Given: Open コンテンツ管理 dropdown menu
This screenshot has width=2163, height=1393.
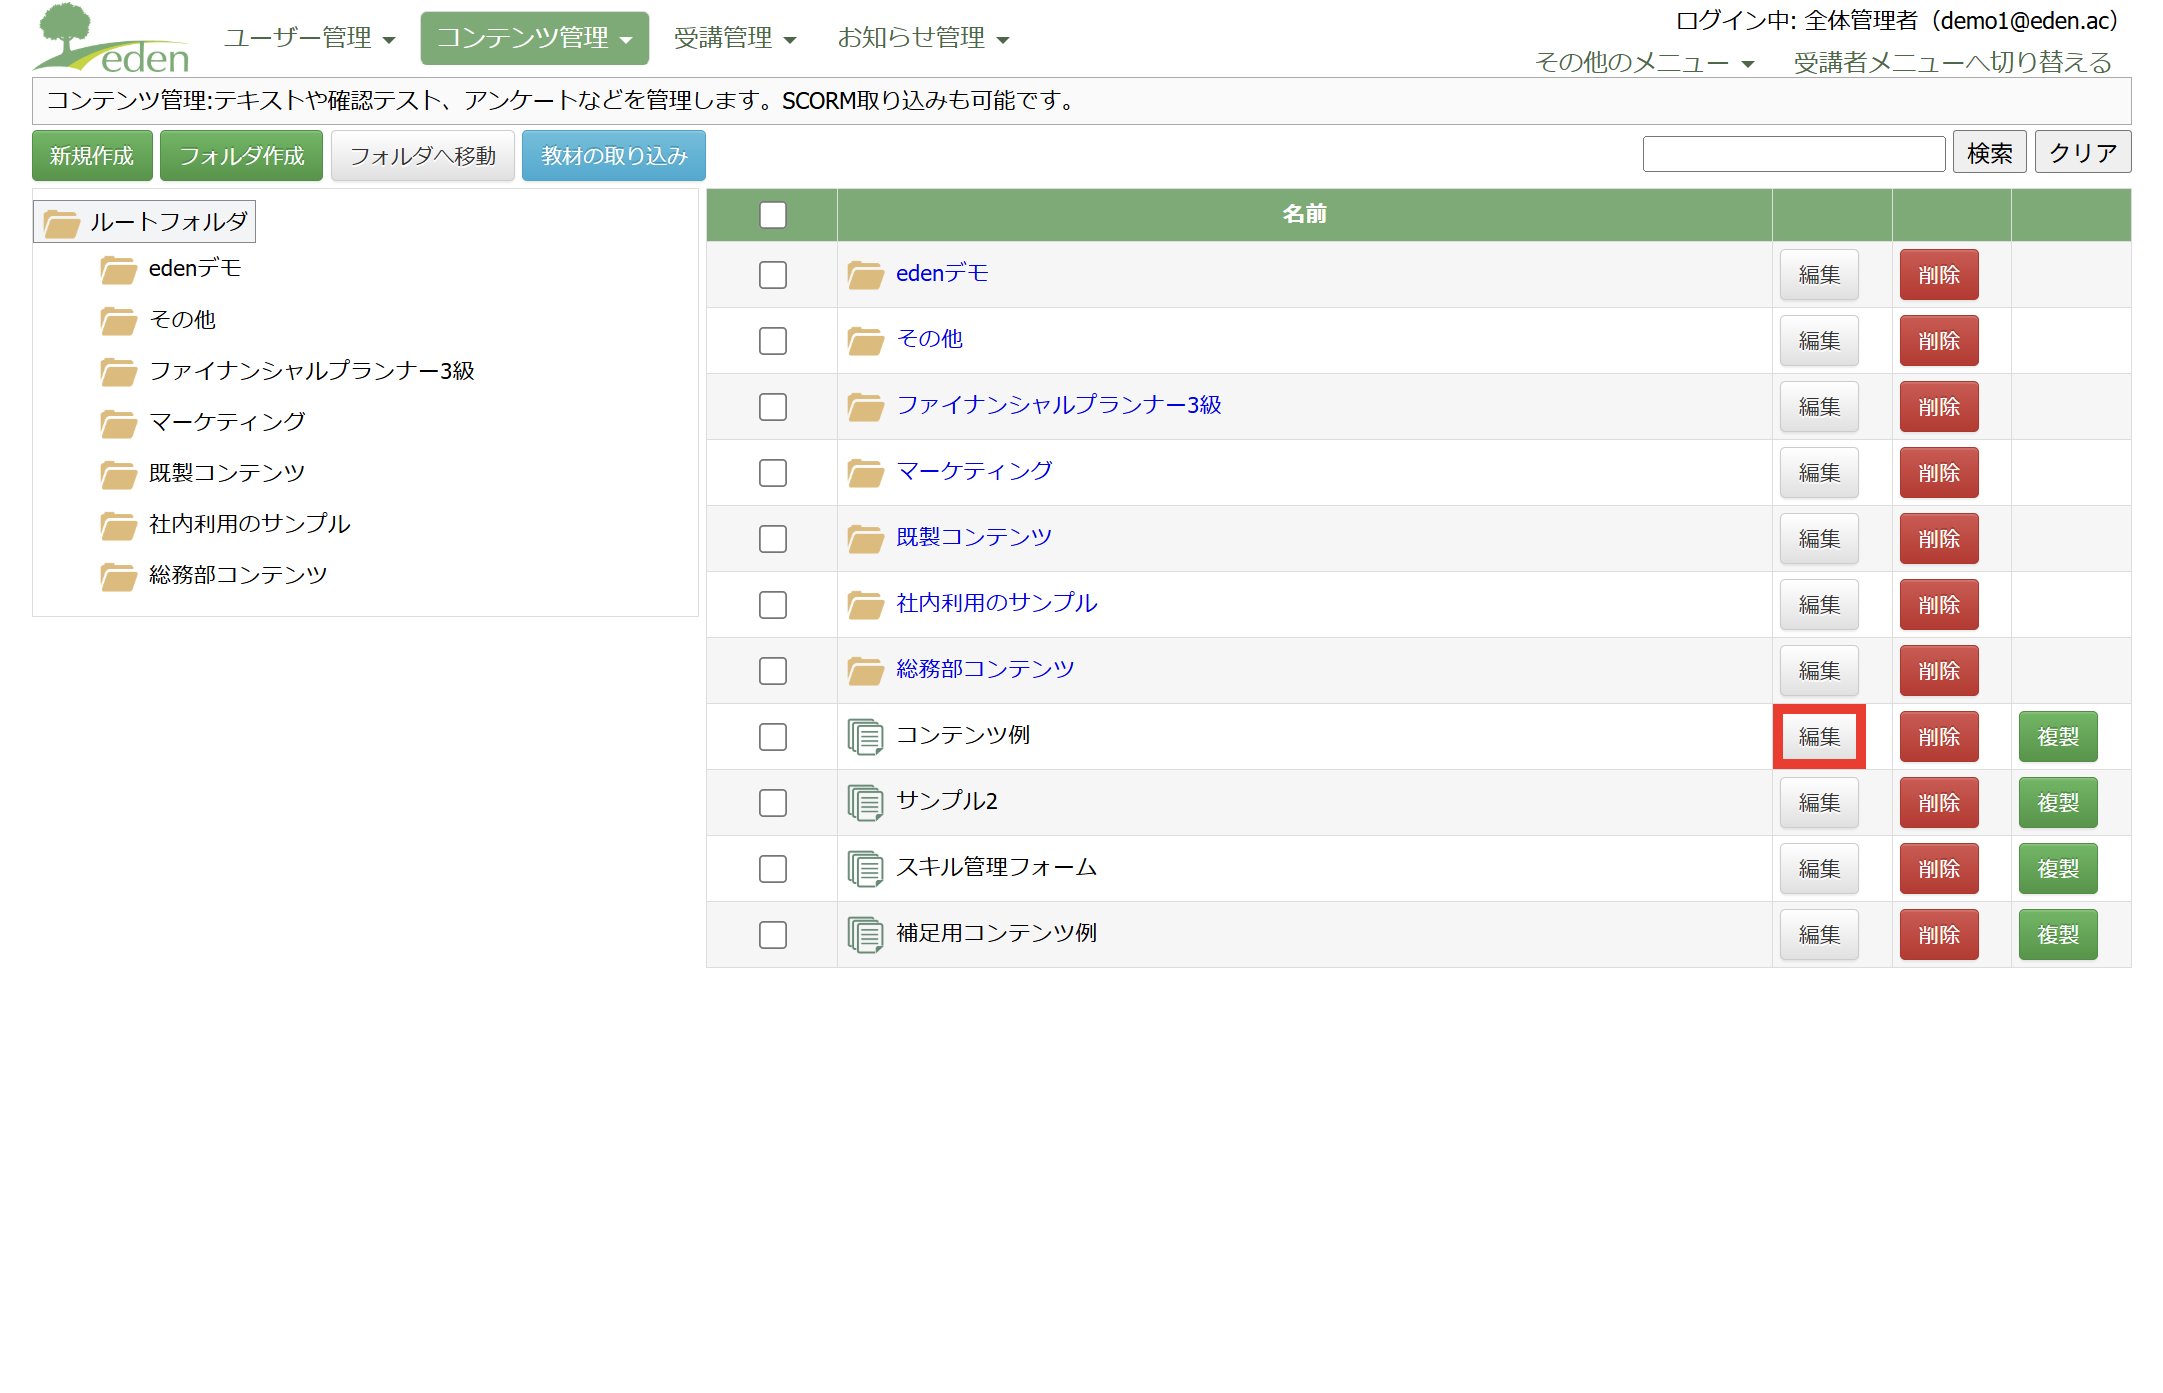Looking at the screenshot, I should click(534, 38).
